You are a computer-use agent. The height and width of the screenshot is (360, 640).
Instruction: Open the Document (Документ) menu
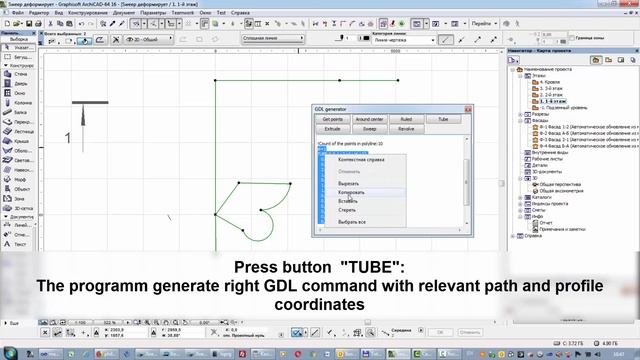[x=124, y=13]
